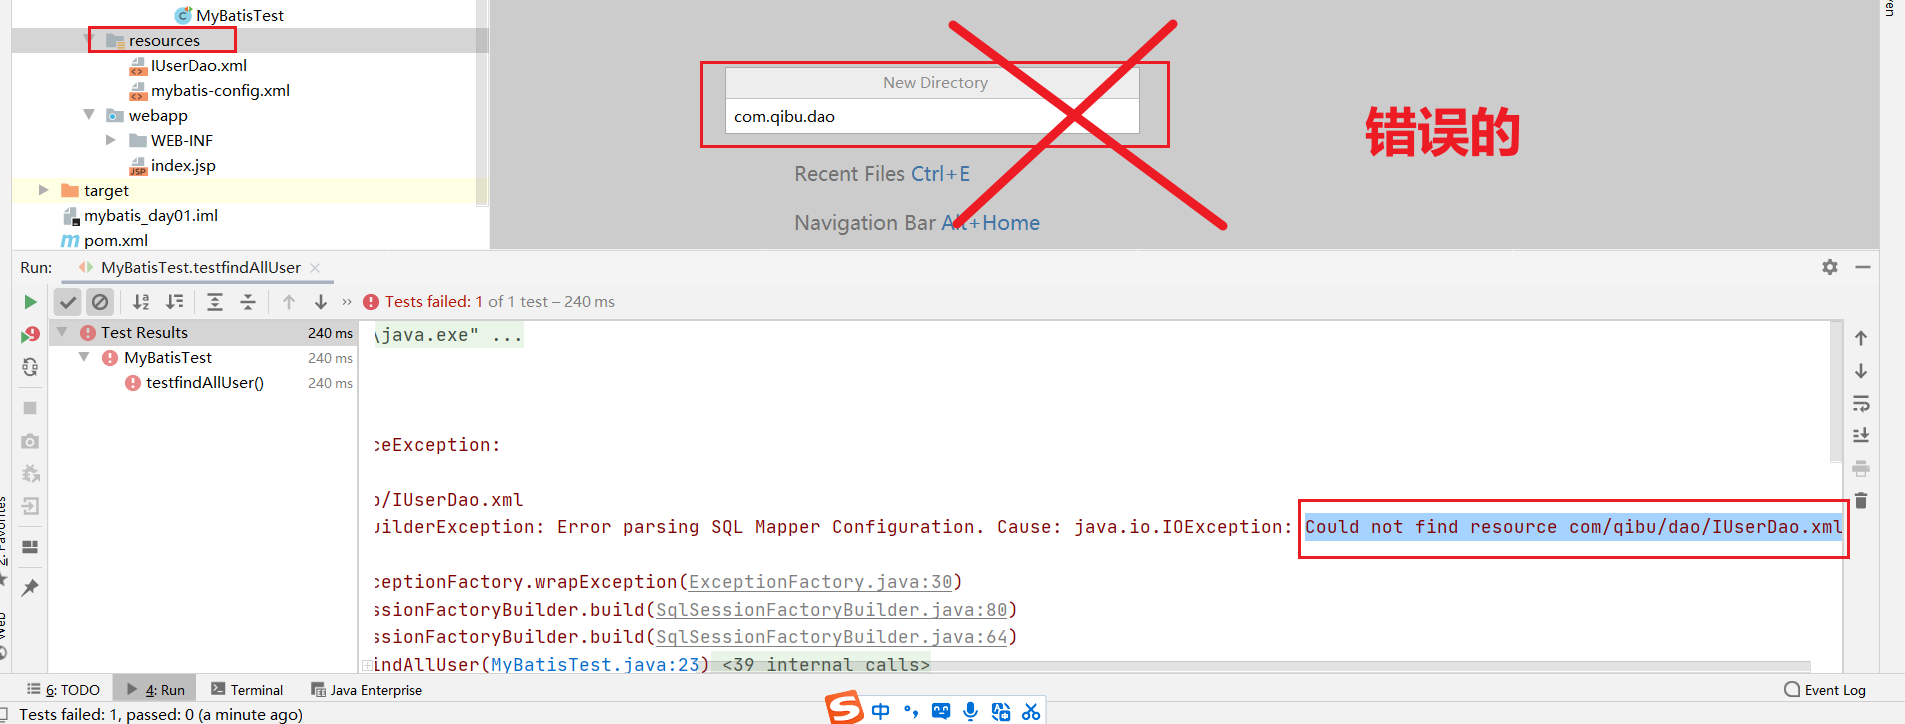1905x724 pixels.
Task: Open the TODO tool window tab
Action: pyautogui.click(x=63, y=690)
